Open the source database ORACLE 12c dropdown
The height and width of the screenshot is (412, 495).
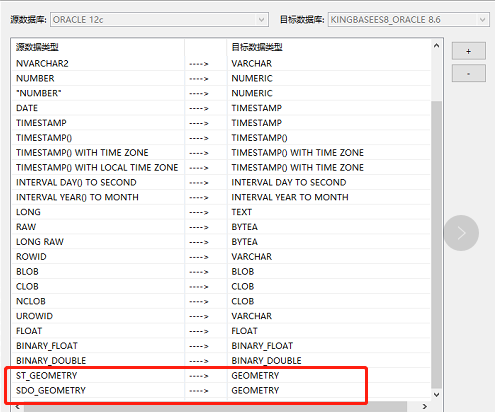coord(159,20)
